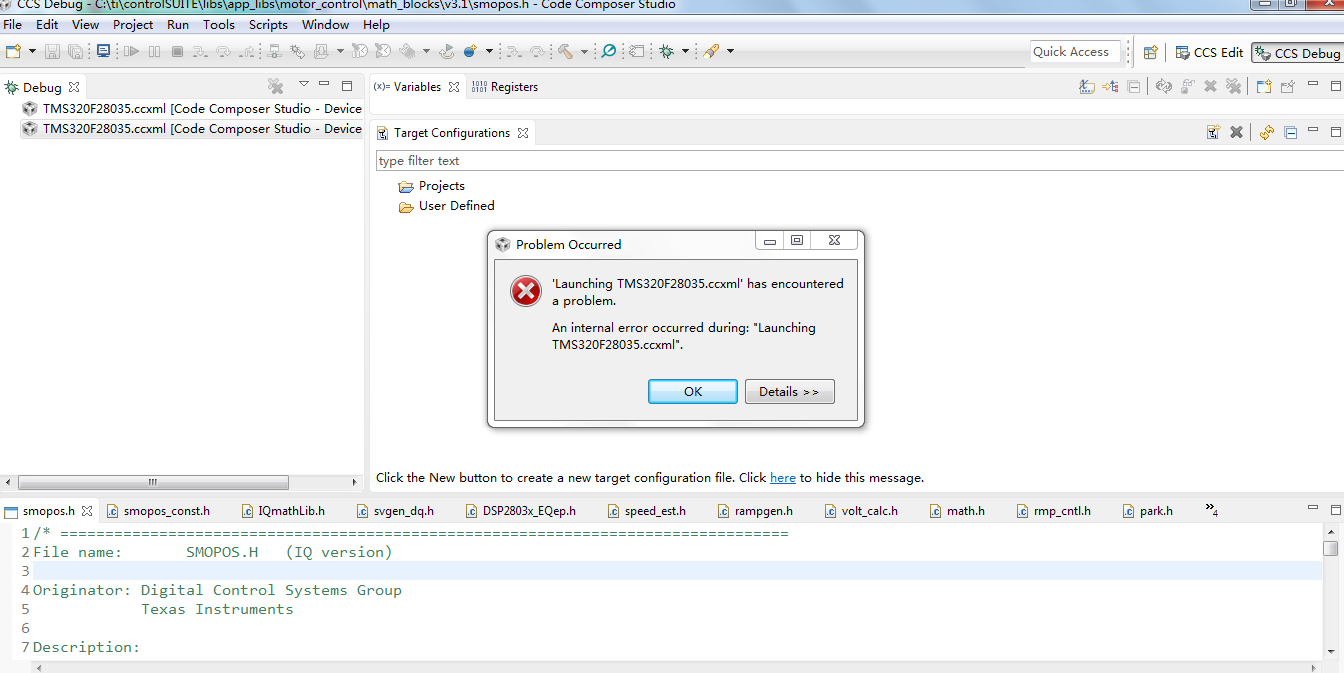This screenshot has height=673, width=1344.
Task: Click the green bug Debug launch icon
Action: pyautogui.click(x=667, y=51)
